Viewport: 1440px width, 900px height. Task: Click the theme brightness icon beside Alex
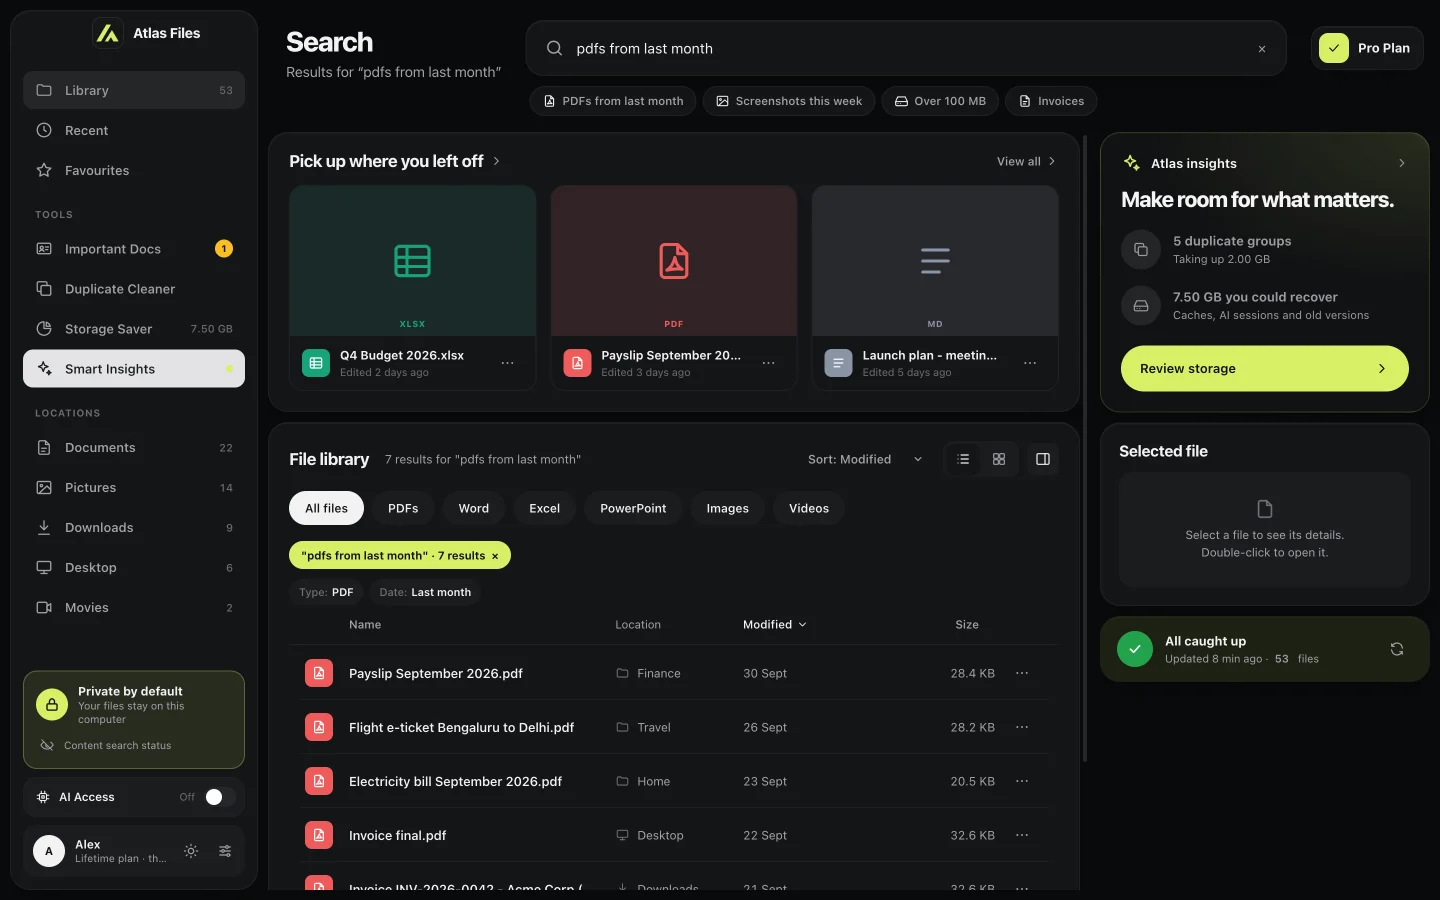point(191,851)
